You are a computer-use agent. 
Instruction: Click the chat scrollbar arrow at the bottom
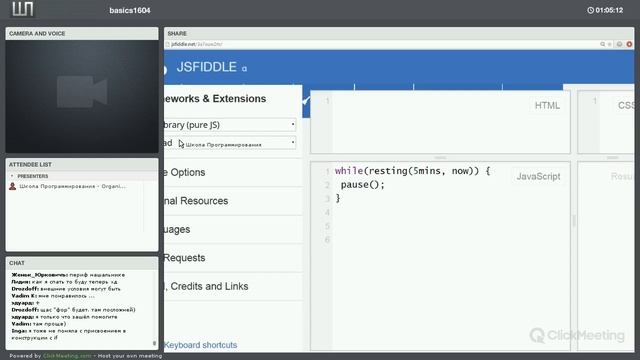(x=154, y=343)
